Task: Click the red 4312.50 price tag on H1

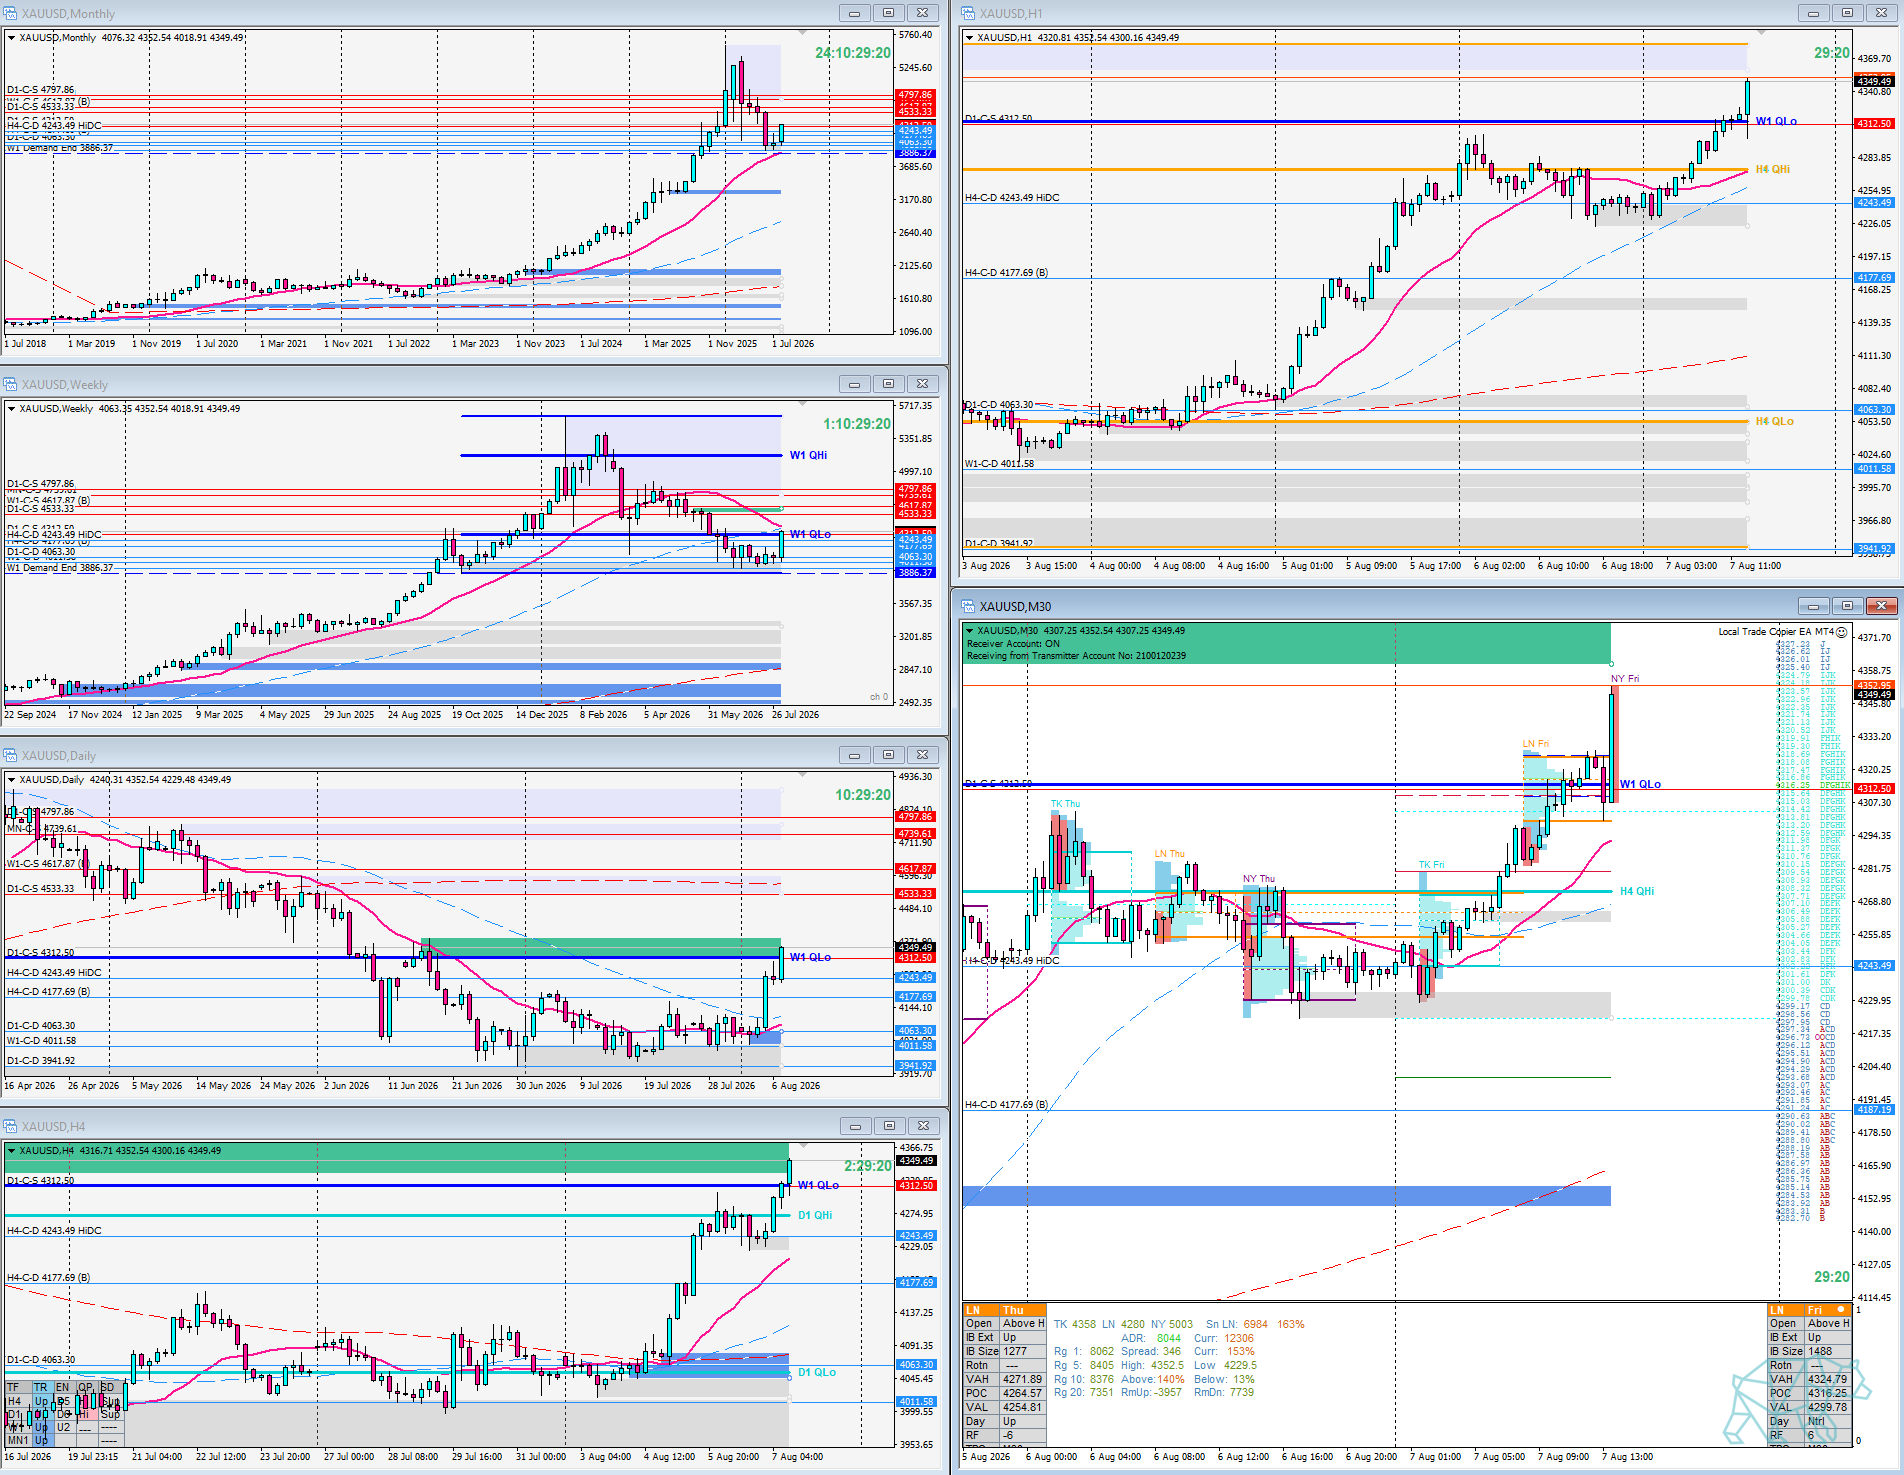Action: pos(1874,124)
